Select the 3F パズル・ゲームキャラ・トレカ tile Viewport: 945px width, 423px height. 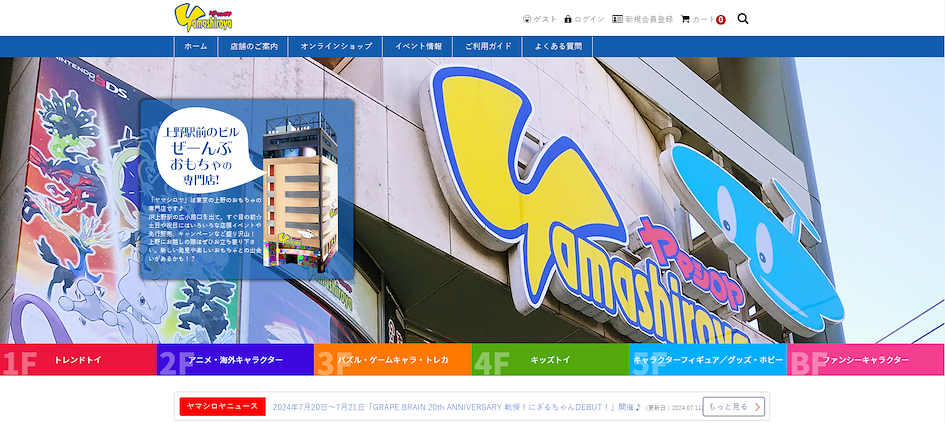pos(393,360)
